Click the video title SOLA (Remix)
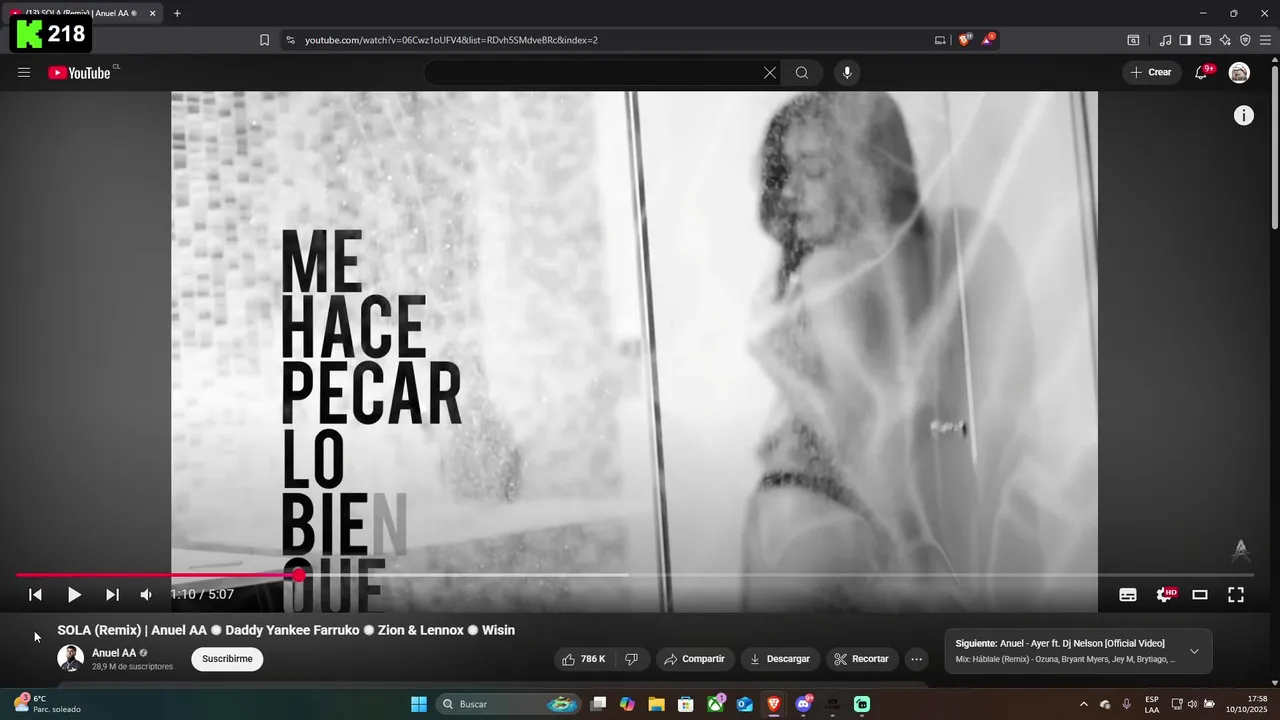1280x720 pixels. pos(286,630)
